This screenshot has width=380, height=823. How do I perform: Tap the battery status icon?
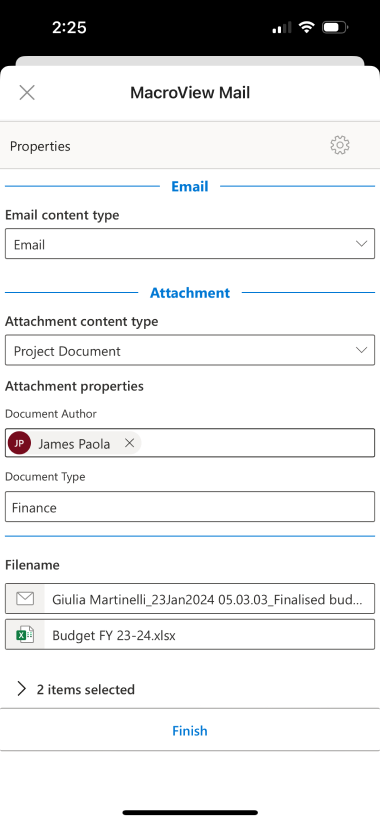point(335,27)
